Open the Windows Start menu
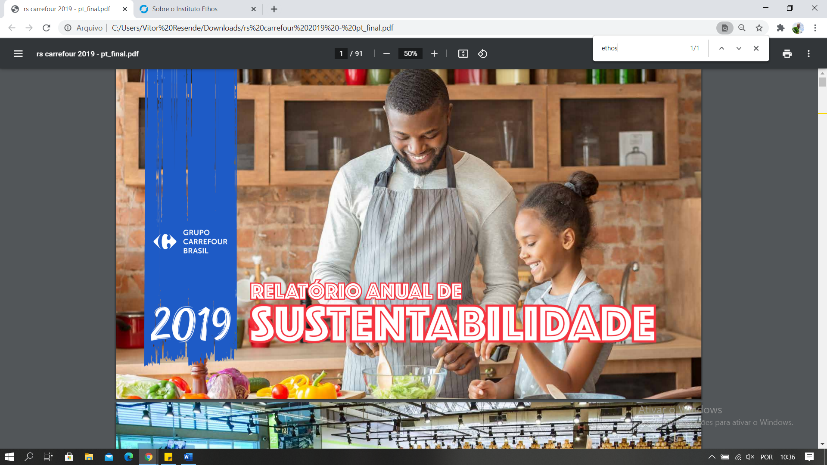The width and height of the screenshot is (827, 465). click(x=9, y=457)
